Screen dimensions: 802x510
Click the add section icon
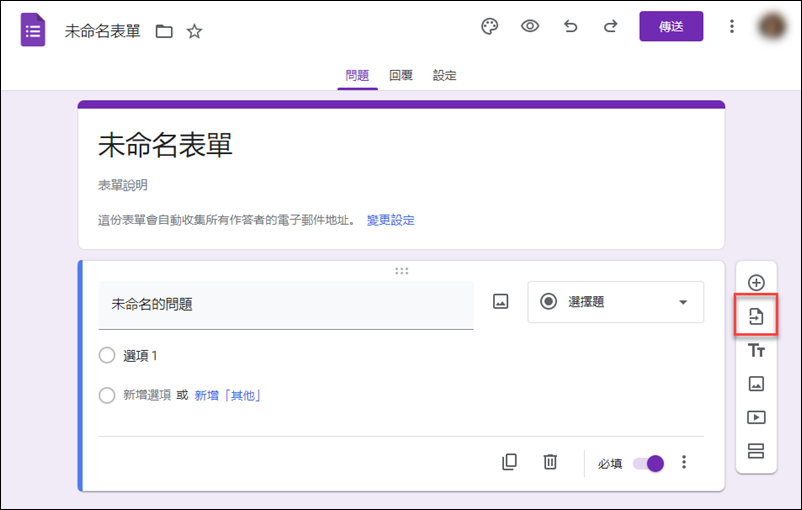[756, 451]
